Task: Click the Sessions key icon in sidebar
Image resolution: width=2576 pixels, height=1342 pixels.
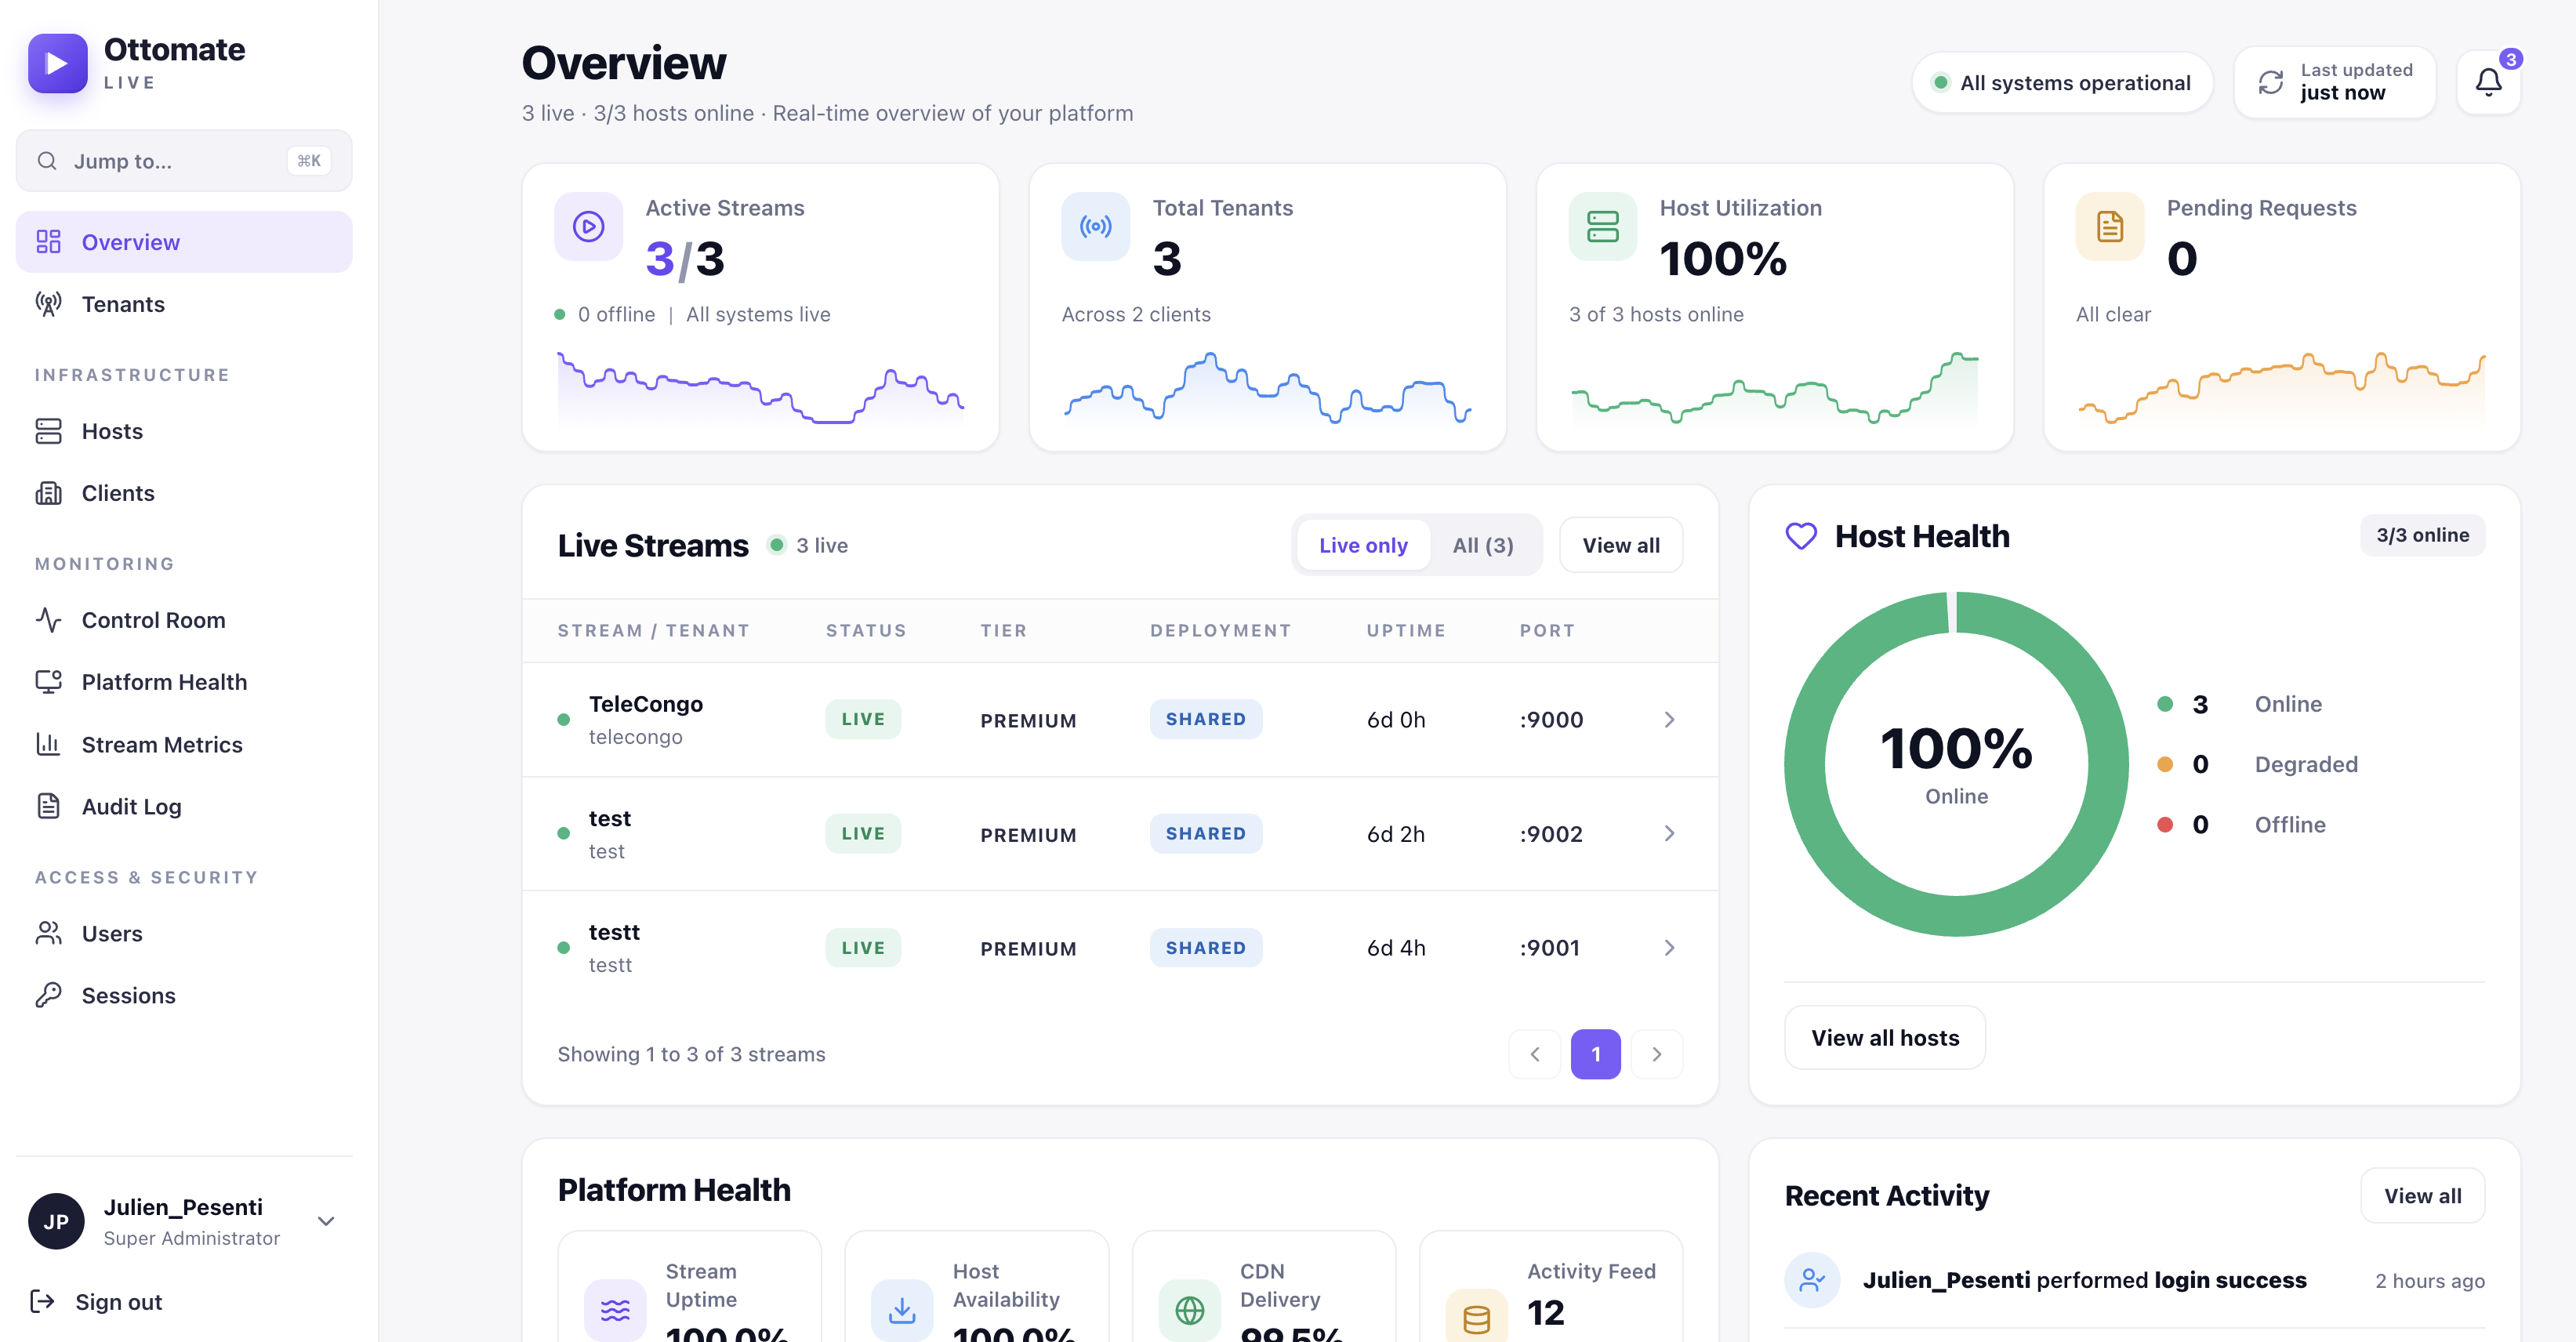Action: [x=48, y=995]
